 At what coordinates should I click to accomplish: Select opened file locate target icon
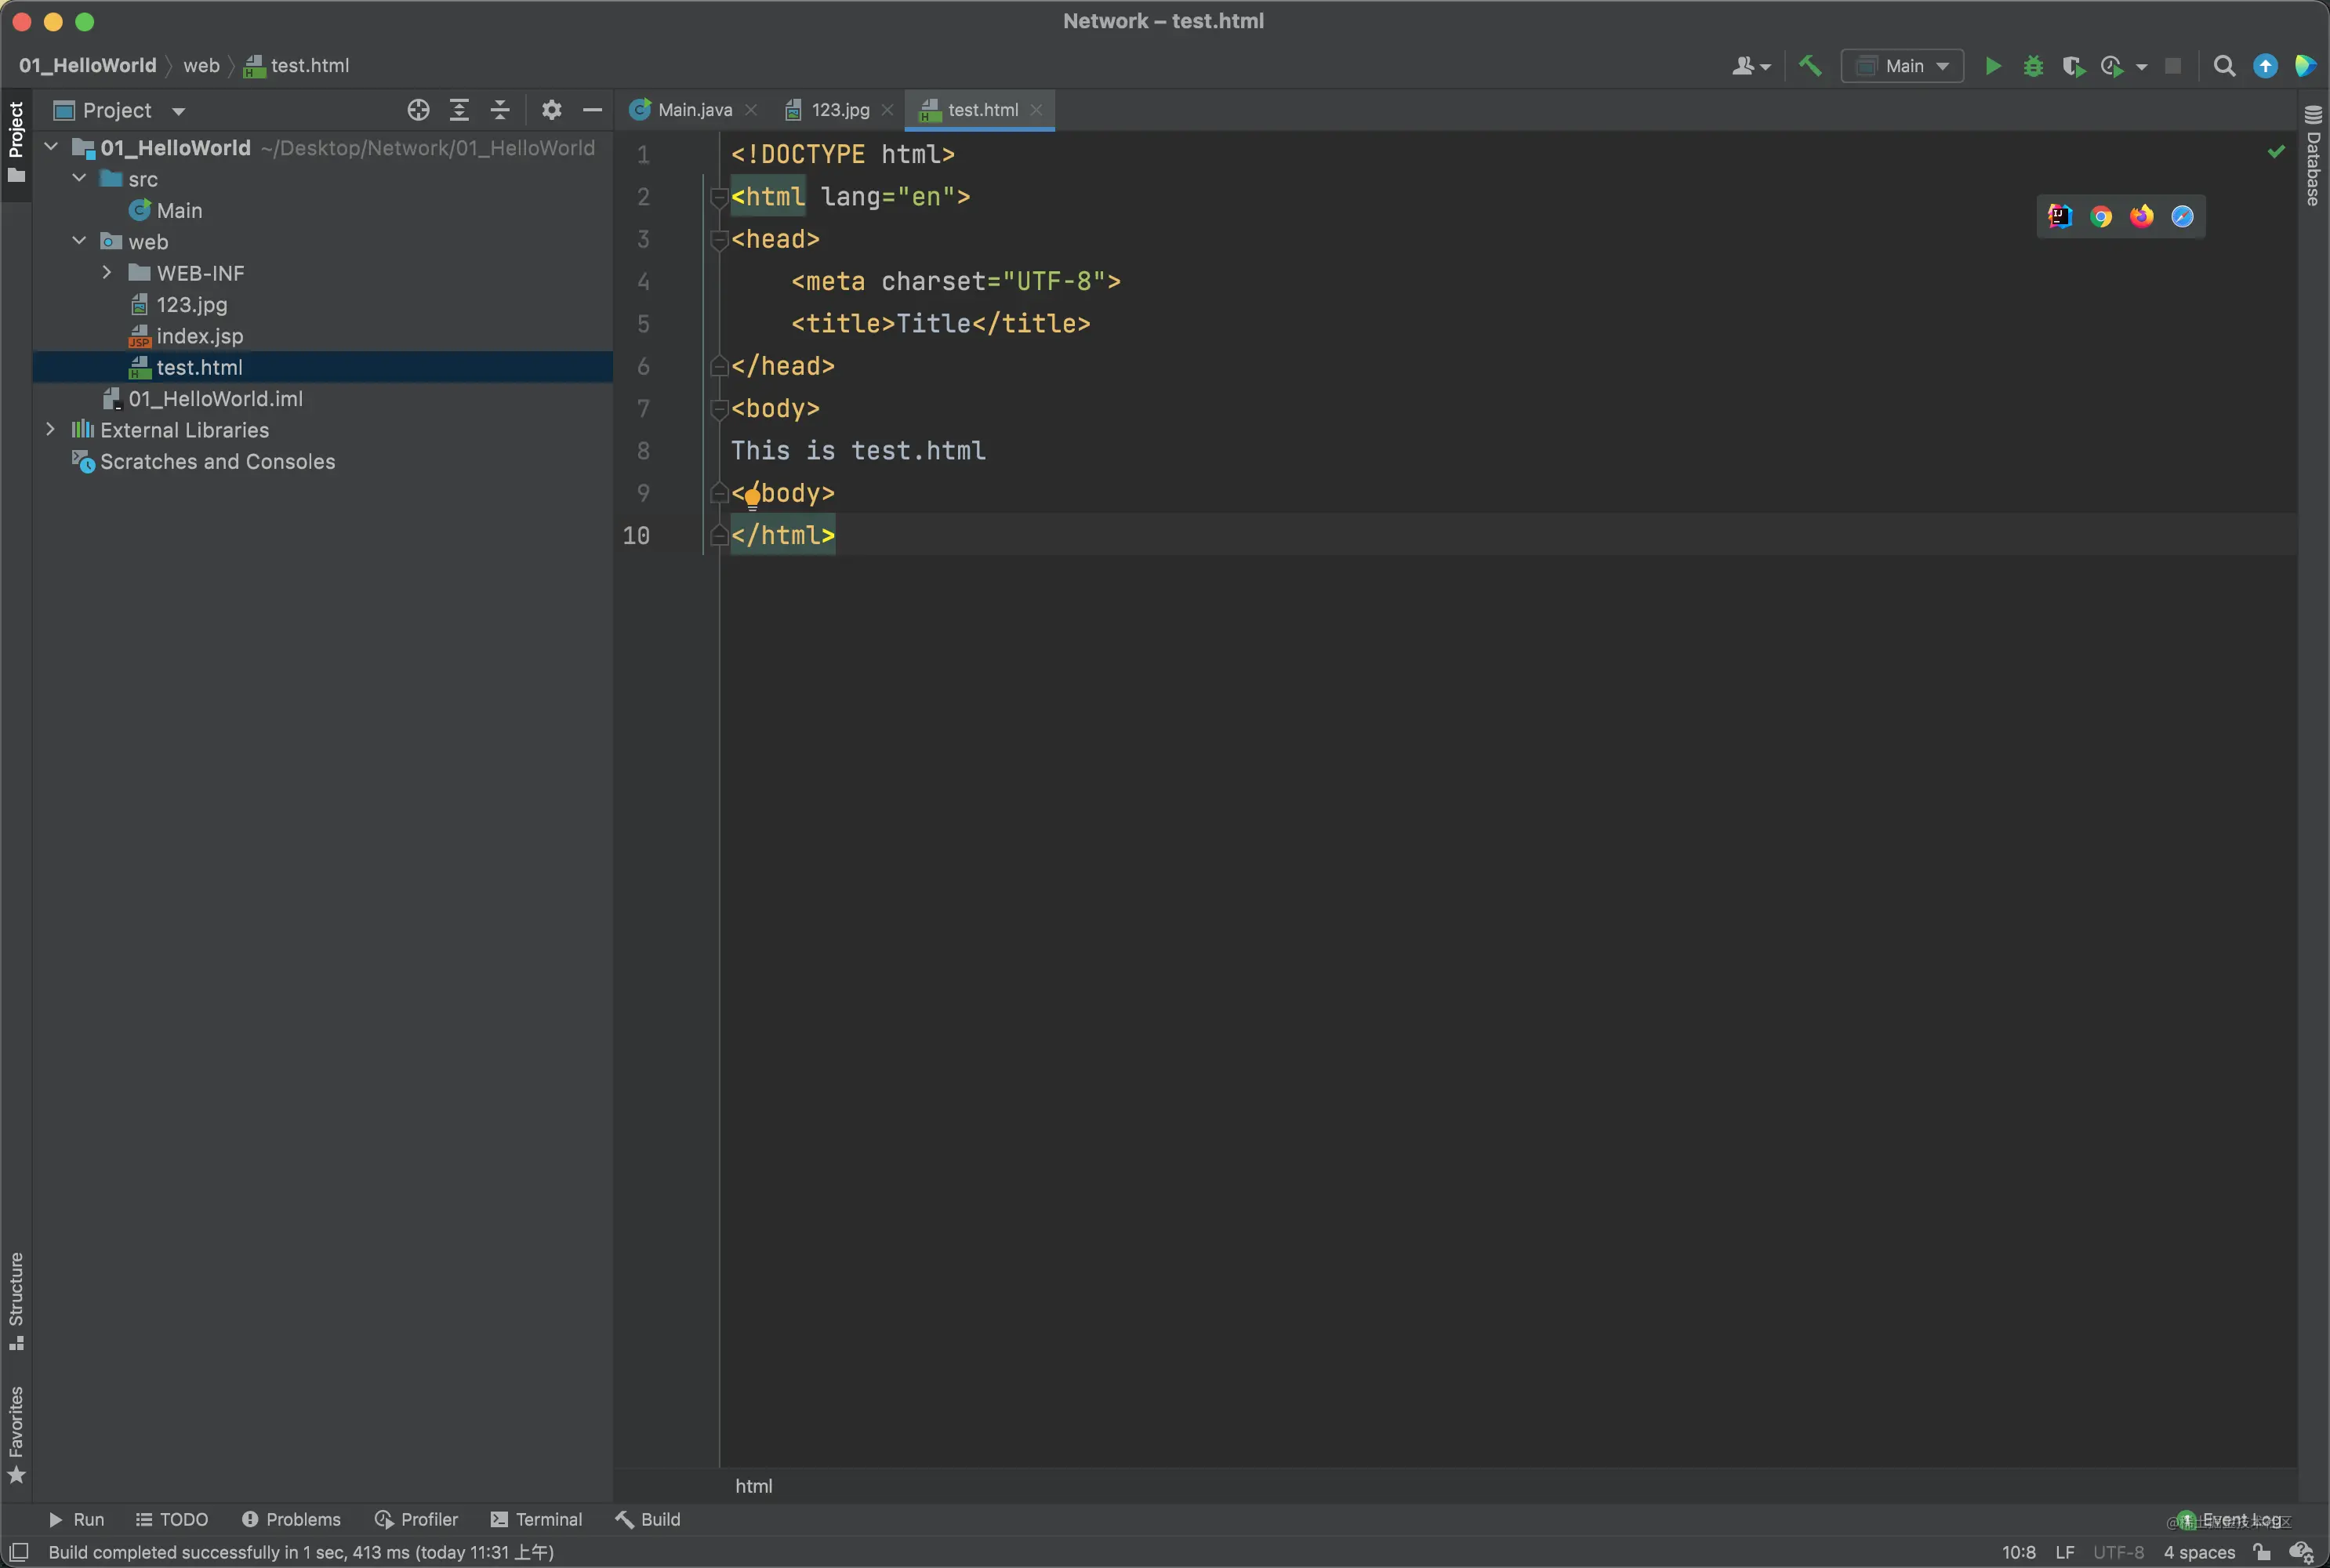pos(418,110)
